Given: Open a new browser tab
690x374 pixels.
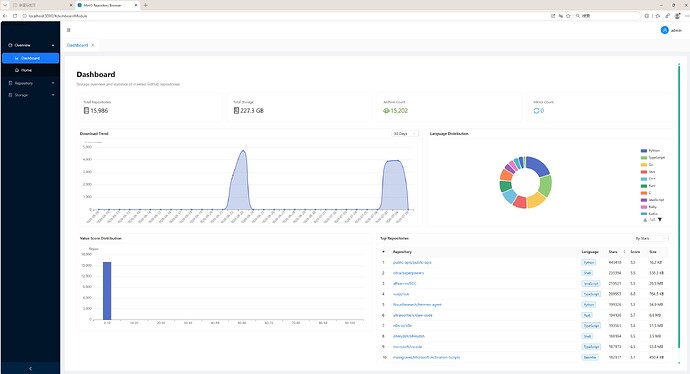Looking at the screenshot, I should coord(146,5).
